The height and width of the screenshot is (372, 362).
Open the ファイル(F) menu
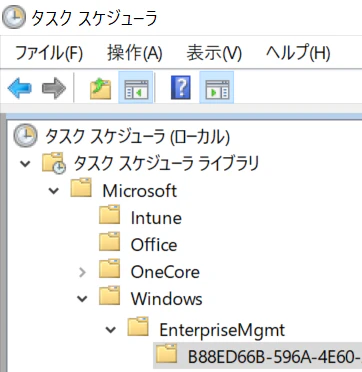tap(49, 53)
